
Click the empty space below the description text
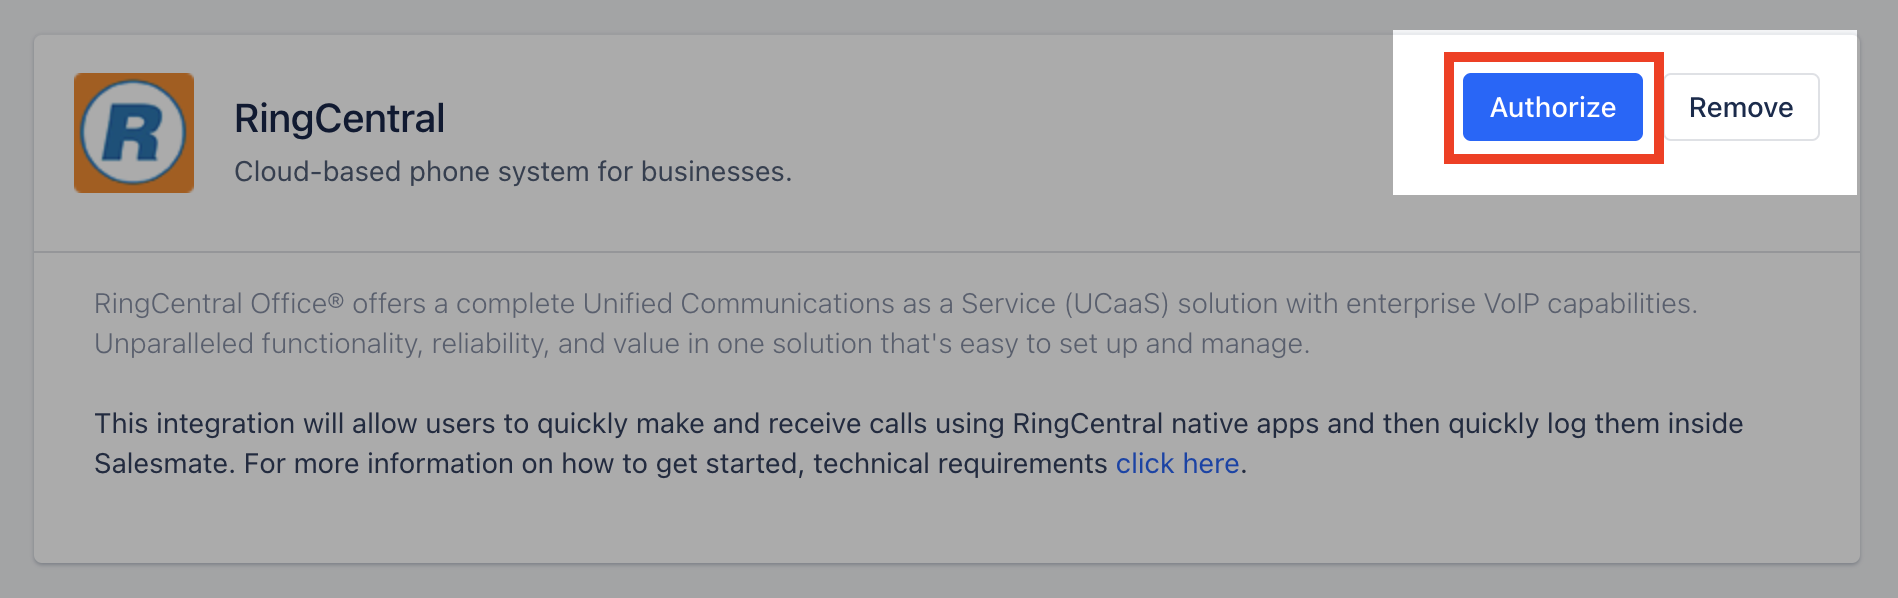click(946, 522)
